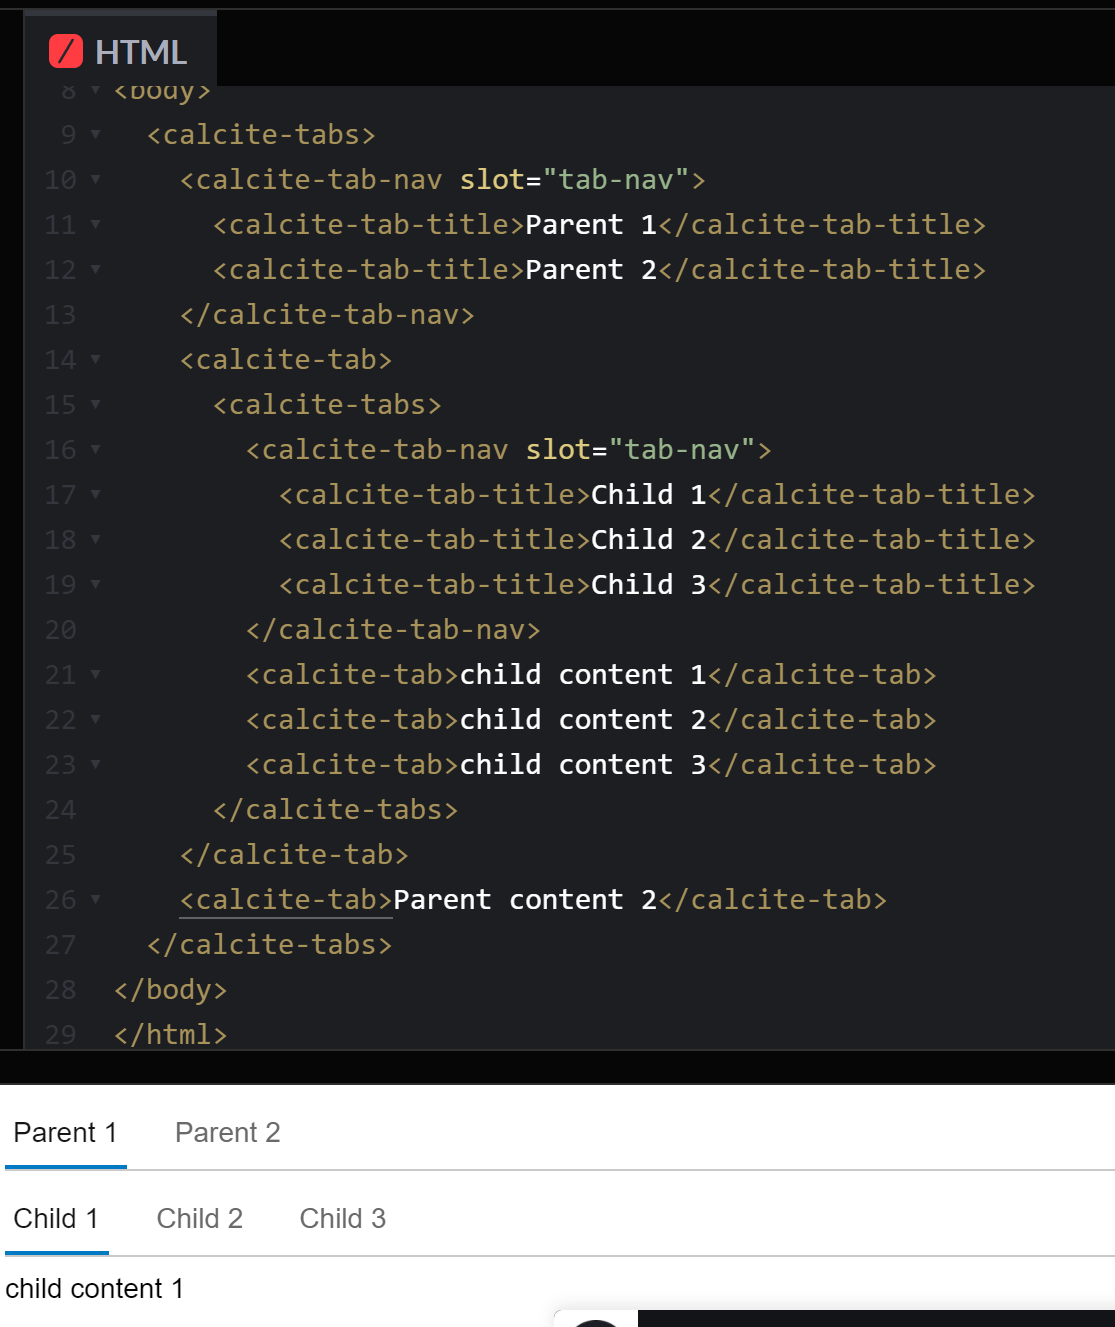Collapse the body element fold arrow
Image resolution: width=1115 pixels, height=1327 pixels.
(x=93, y=89)
